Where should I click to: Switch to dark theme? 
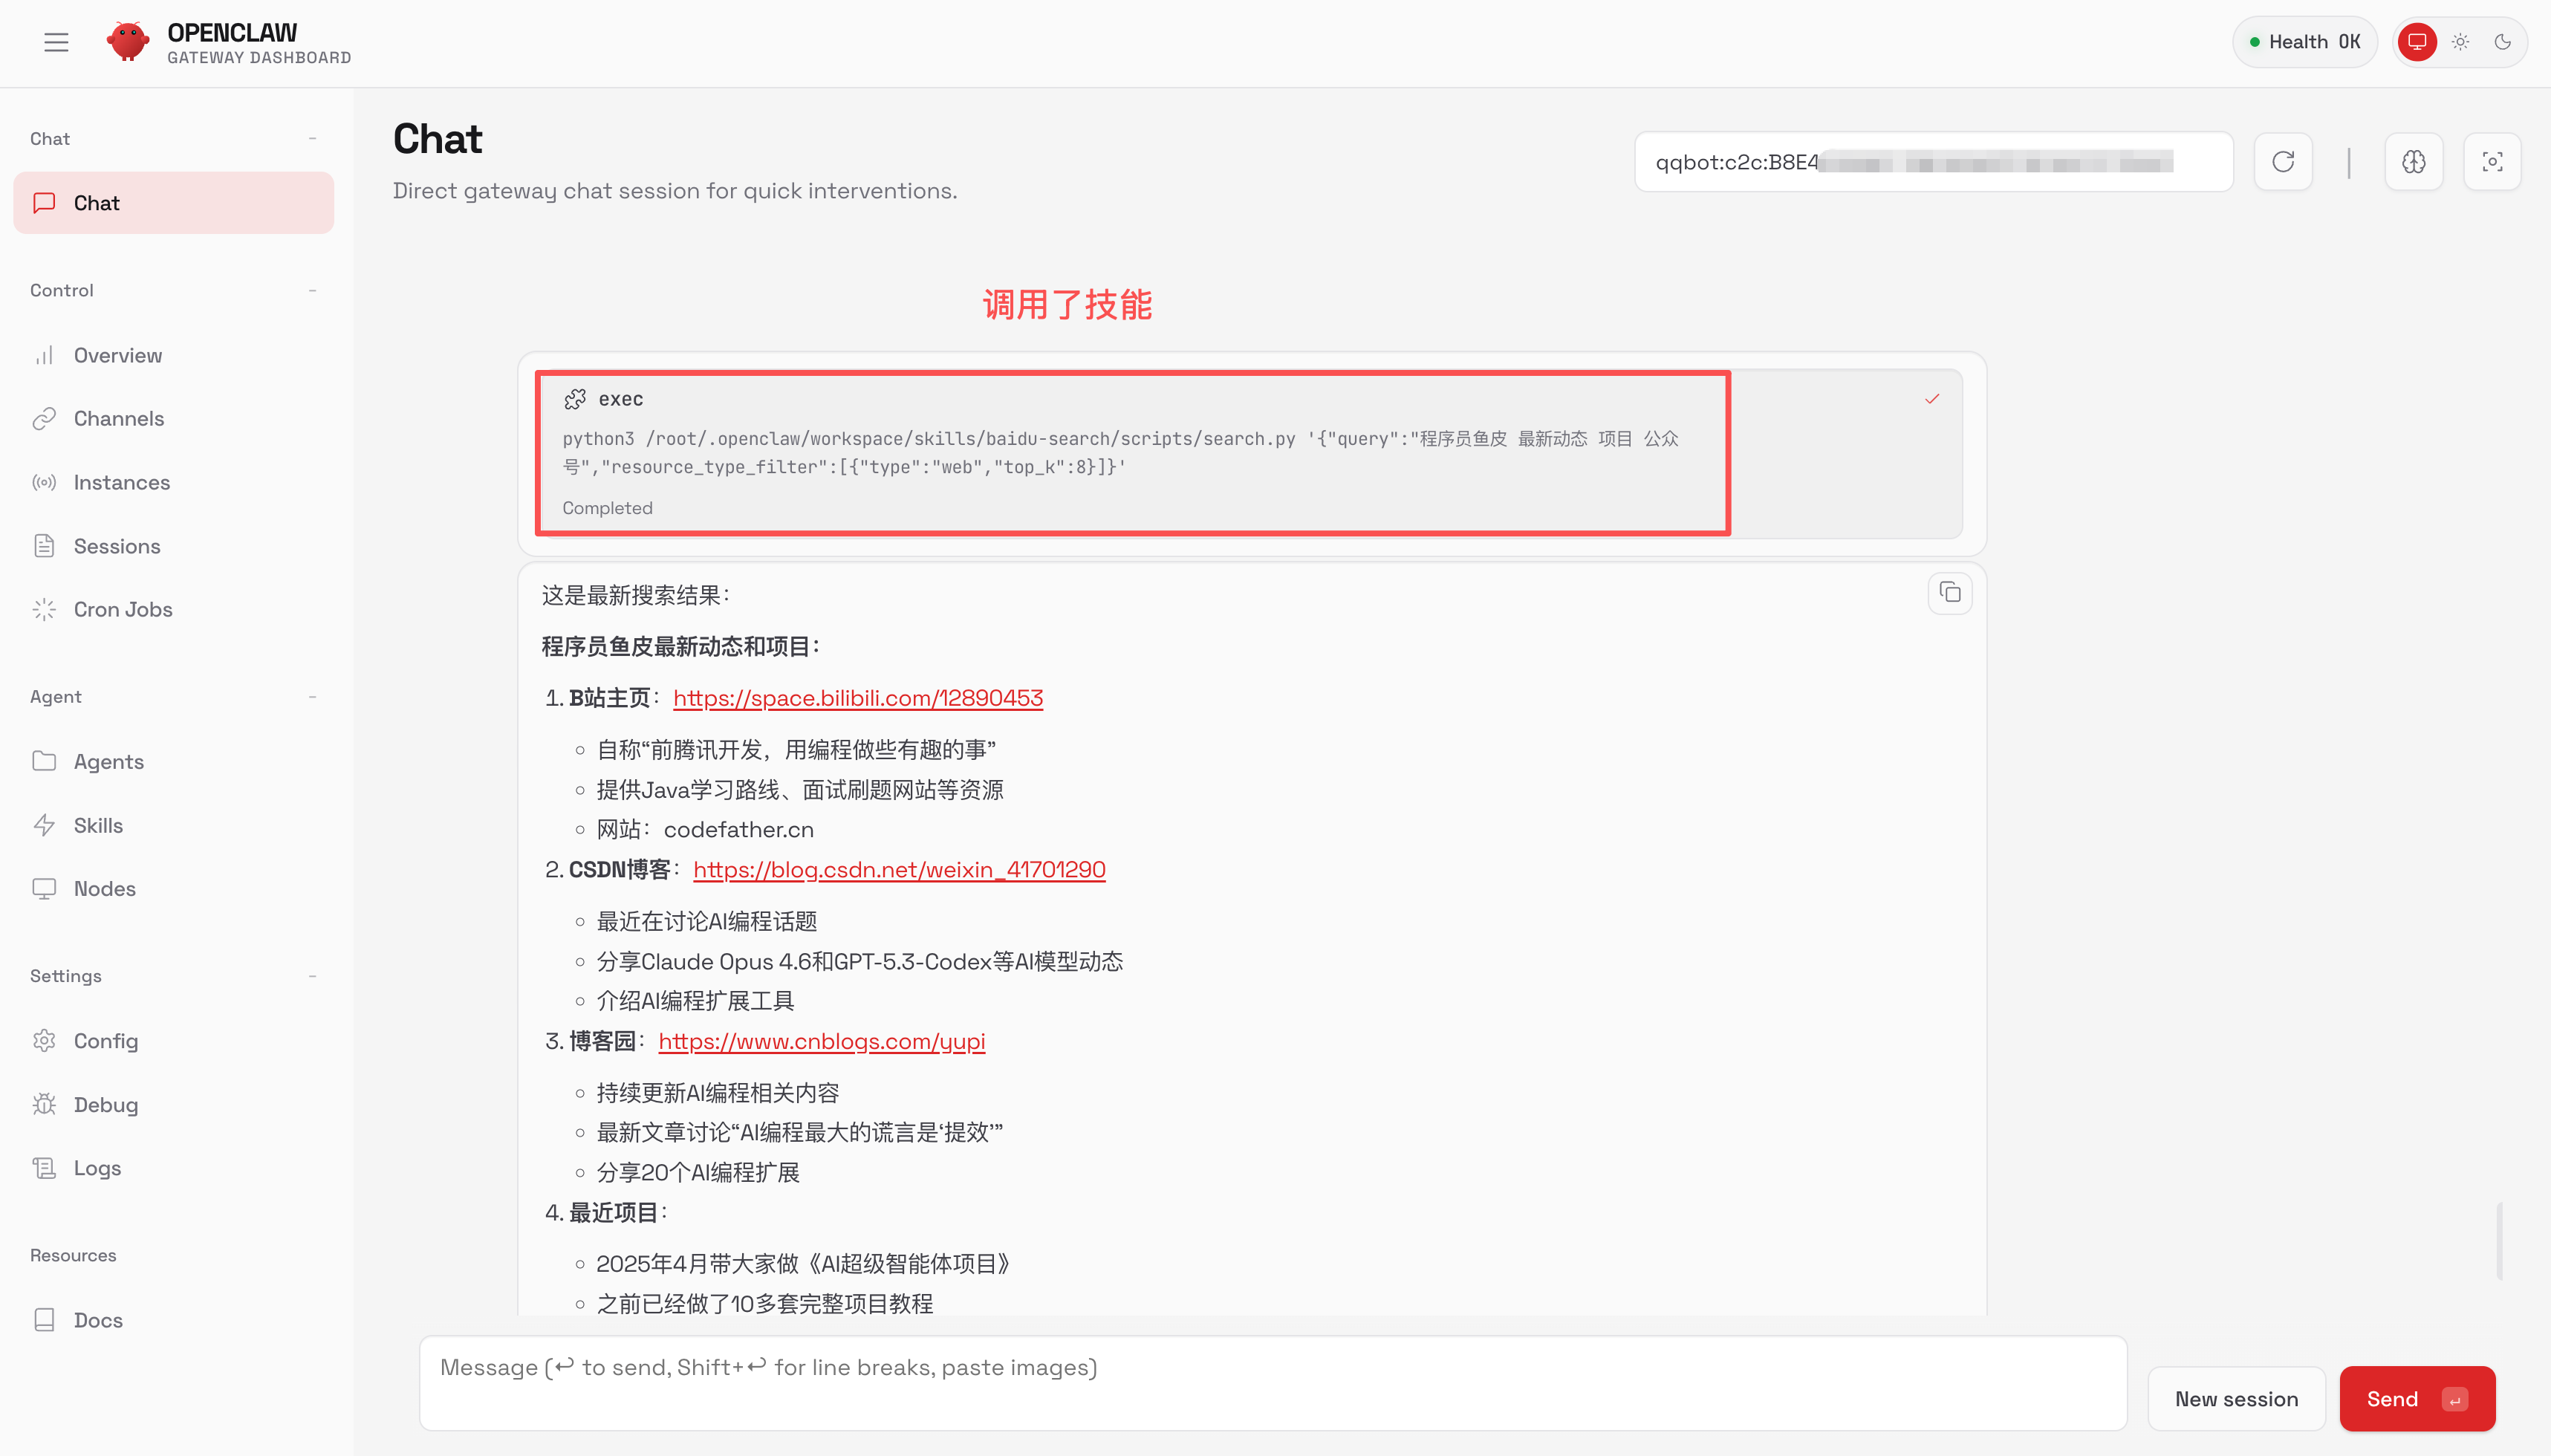(2502, 42)
